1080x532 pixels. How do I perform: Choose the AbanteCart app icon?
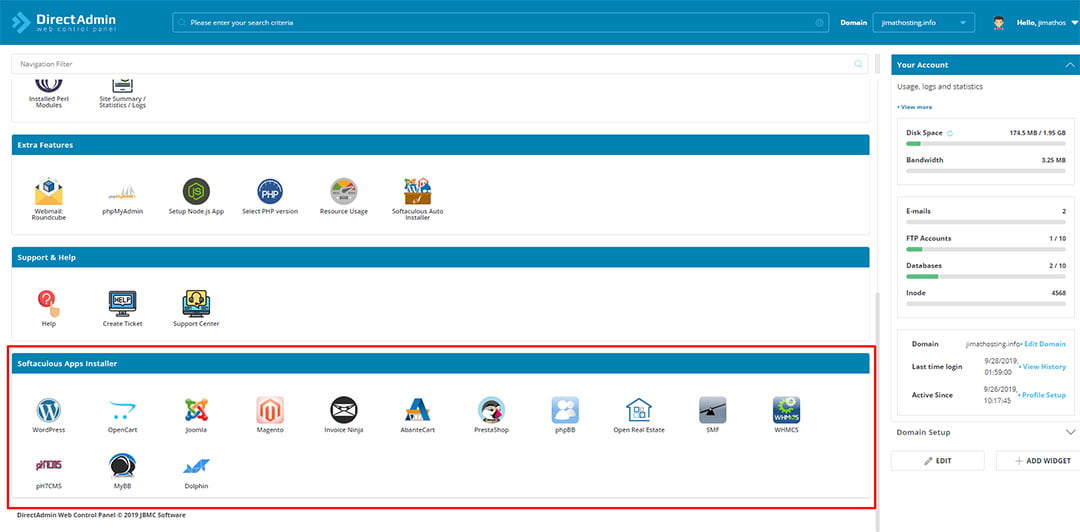tap(417, 411)
